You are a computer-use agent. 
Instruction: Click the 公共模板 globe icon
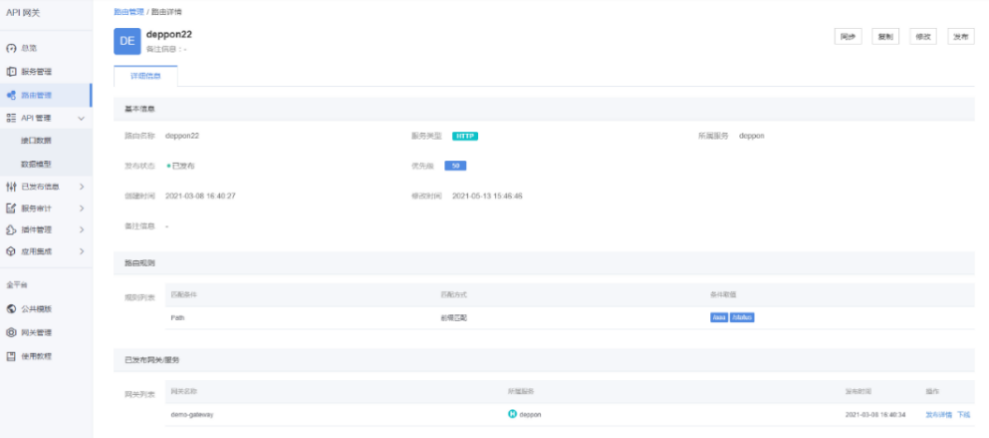point(11,309)
